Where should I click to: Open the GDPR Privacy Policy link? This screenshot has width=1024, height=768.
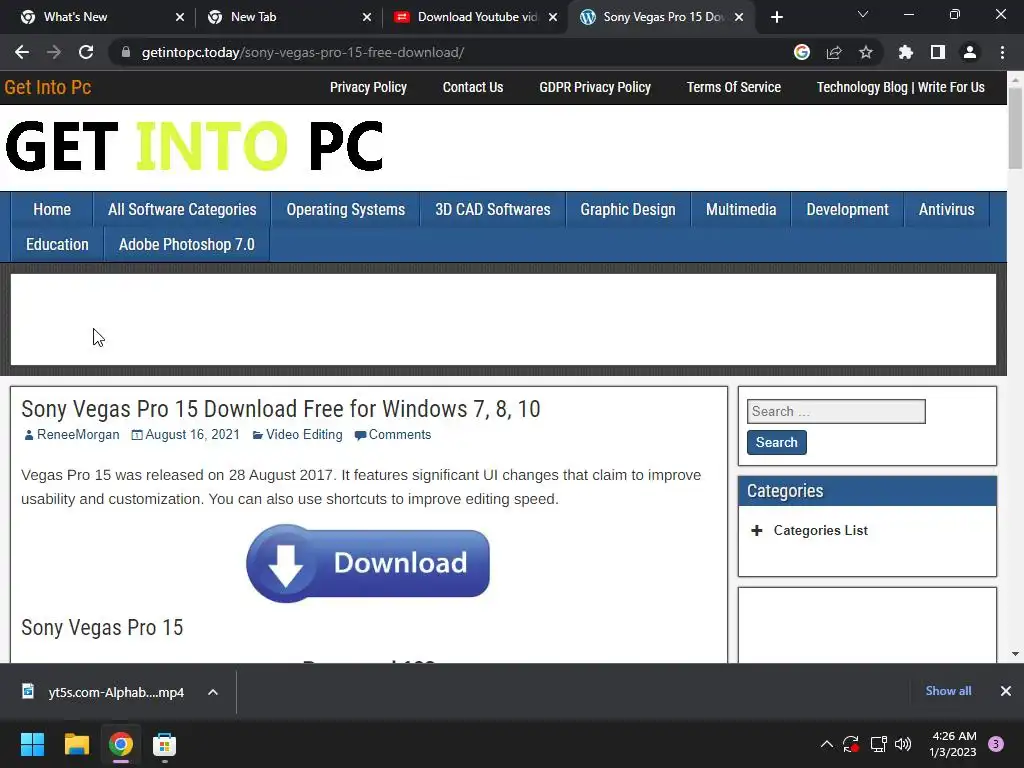(595, 88)
